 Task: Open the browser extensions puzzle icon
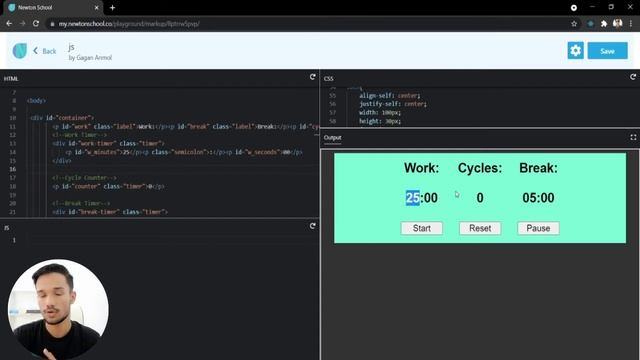(x=604, y=24)
